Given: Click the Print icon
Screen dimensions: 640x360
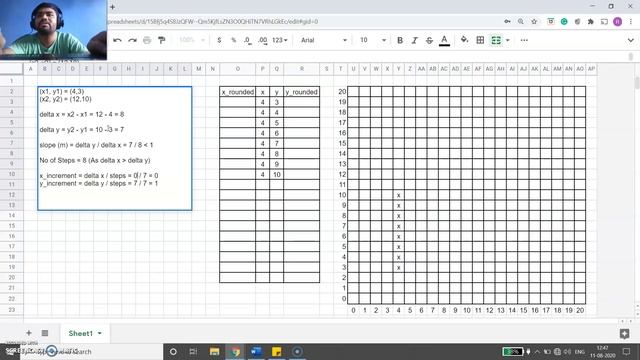Looking at the screenshot, I should pos(147,40).
